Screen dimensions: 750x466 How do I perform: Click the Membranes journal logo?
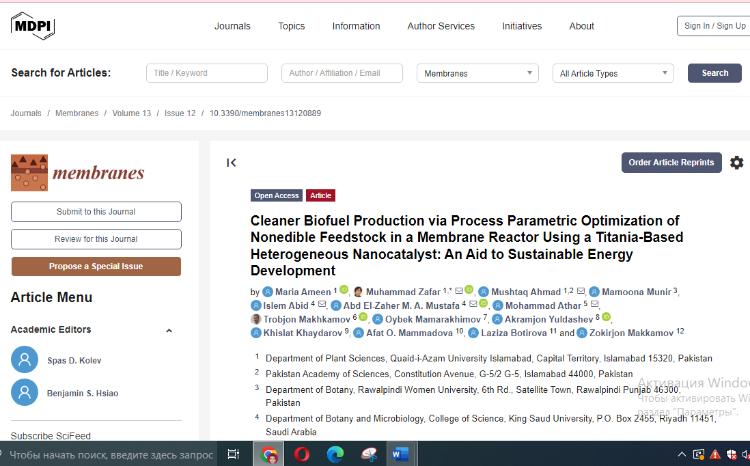point(78,173)
